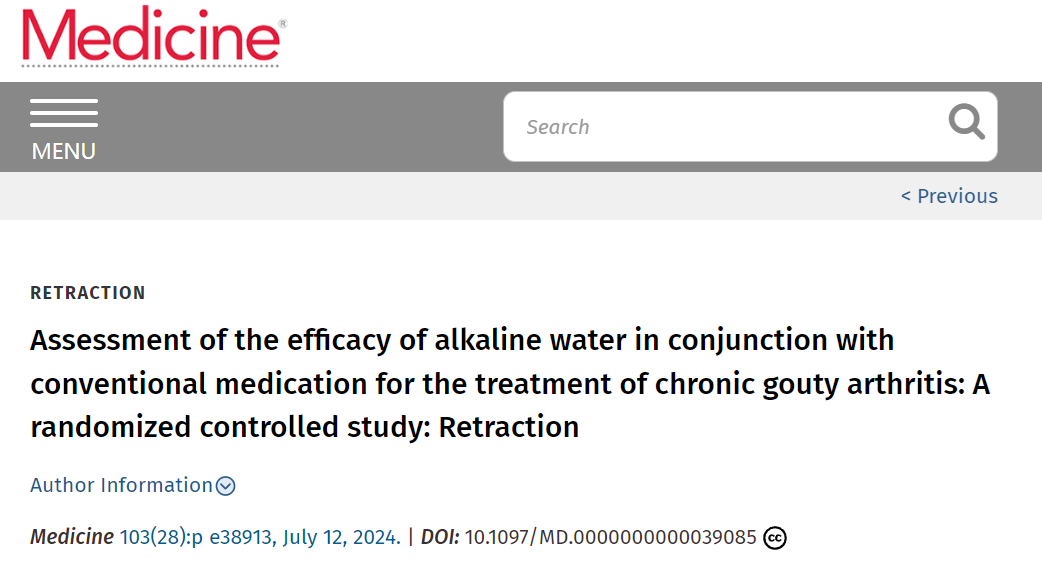The image size is (1042, 574).
Task: Click the bold DOI label
Action: [440, 537]
